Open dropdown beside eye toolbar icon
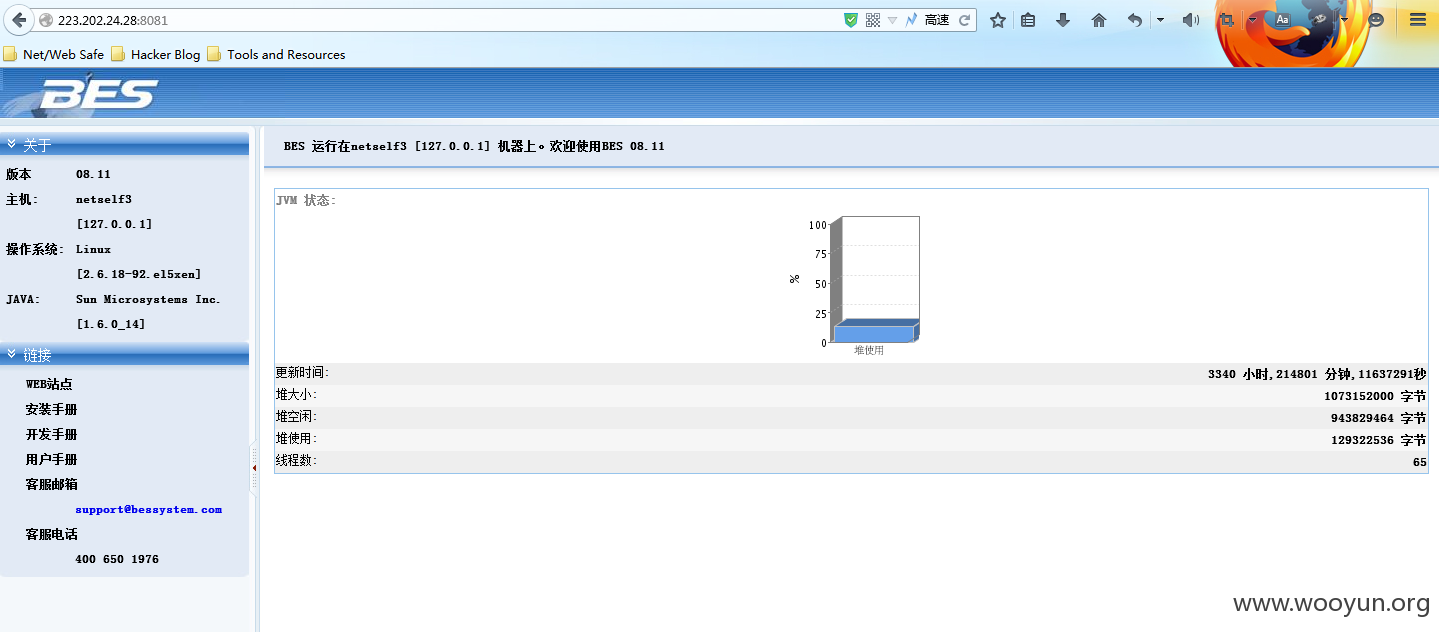The image size is (1439, 632). [1345, 20]
